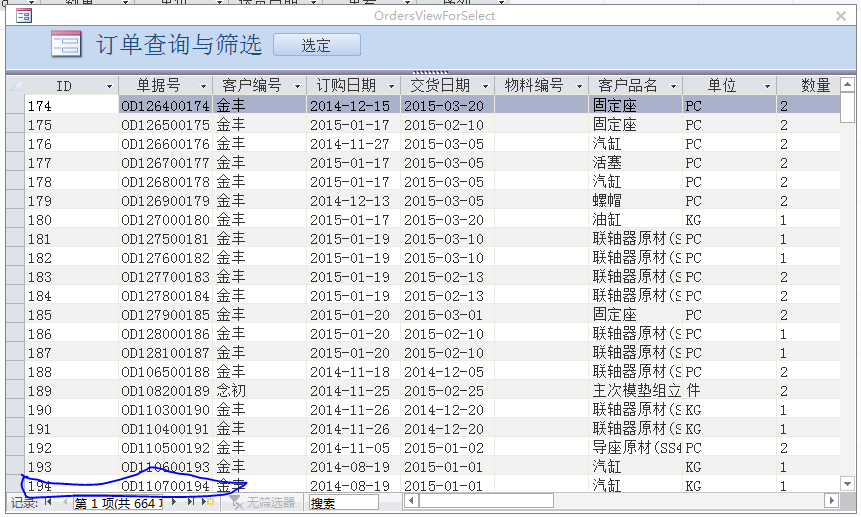
Task: Select row 174 using its row selector
Action: click(x=15, y=106)
